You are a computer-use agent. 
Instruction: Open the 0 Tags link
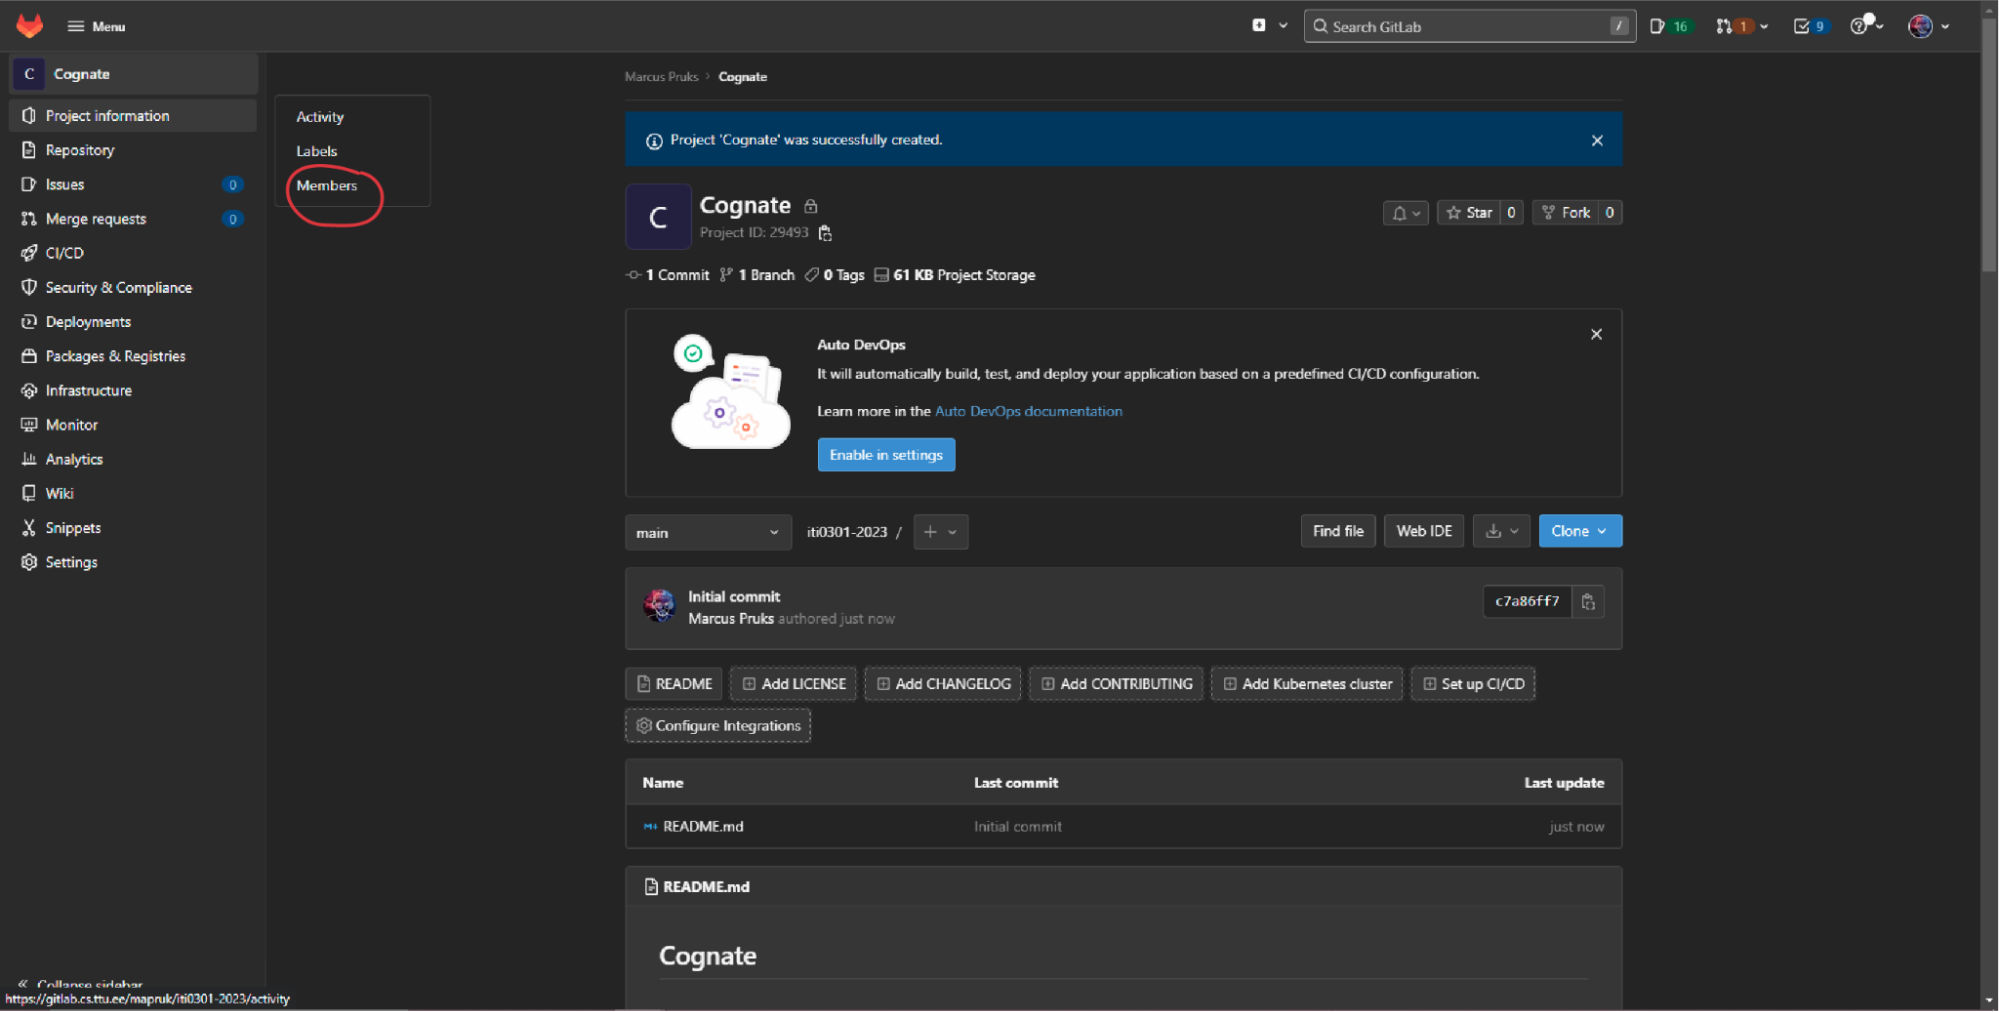835,275
